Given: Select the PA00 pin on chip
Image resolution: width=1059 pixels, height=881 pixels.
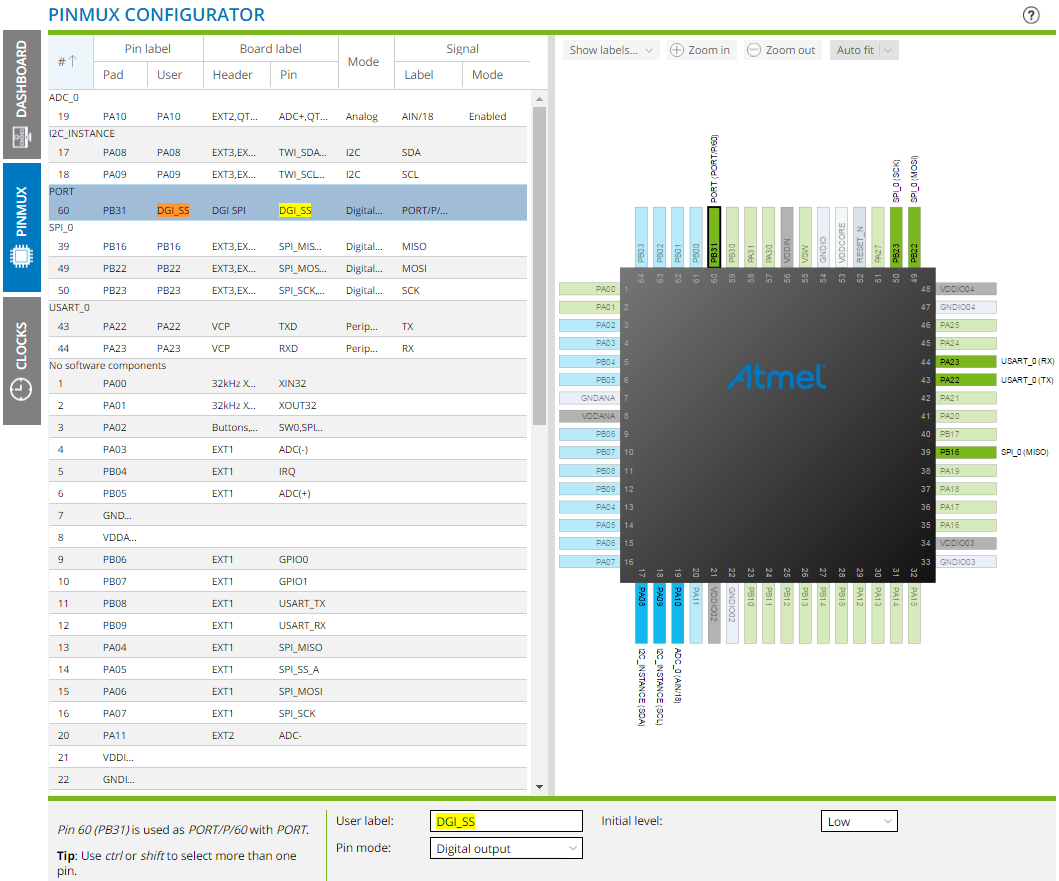Looking at the screenshot, I should click(x=589, y=289).
